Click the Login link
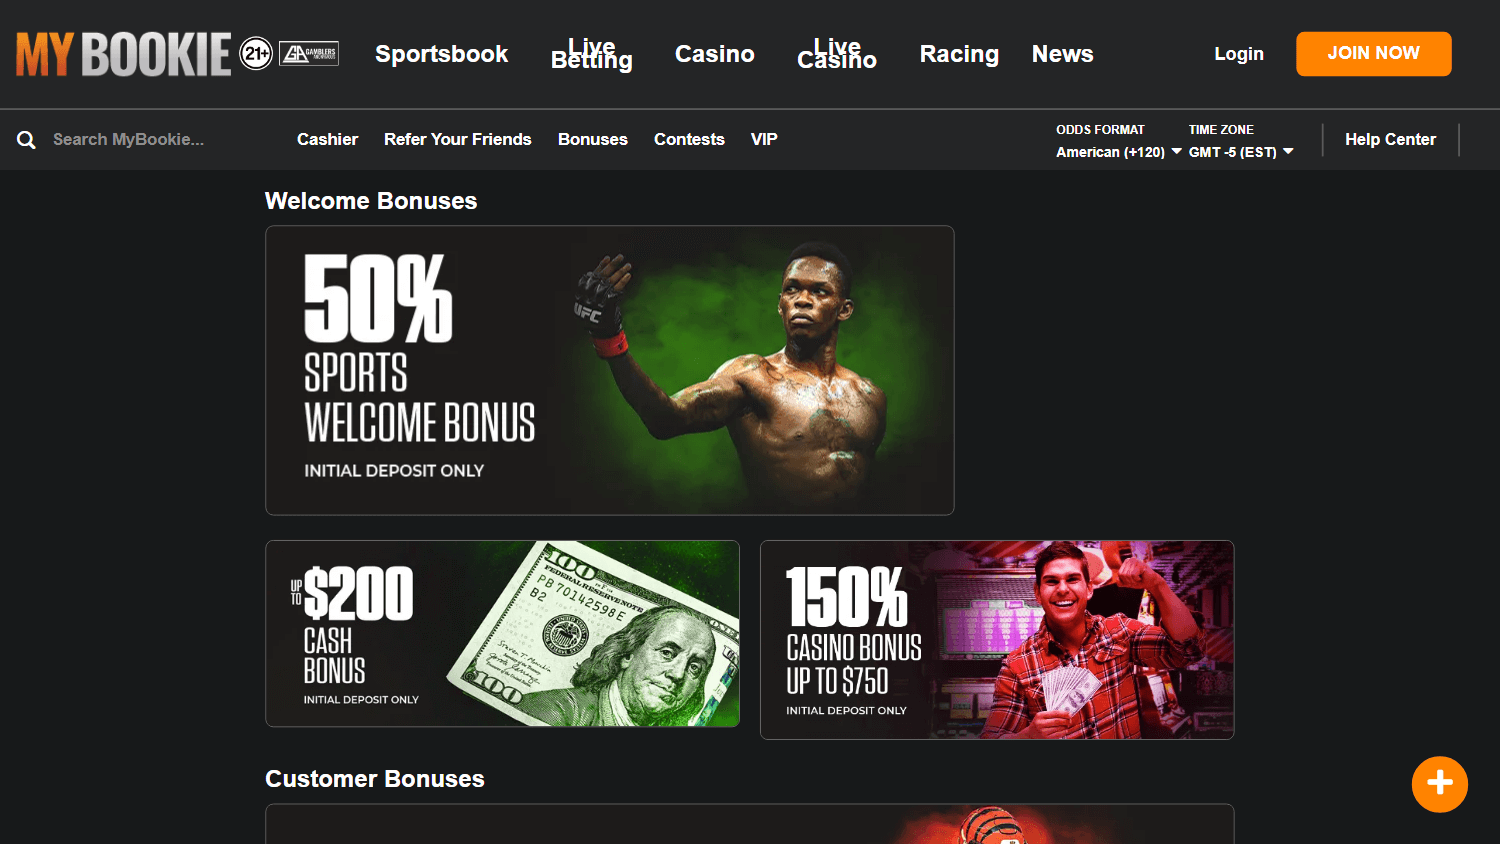 [1239, 54]
